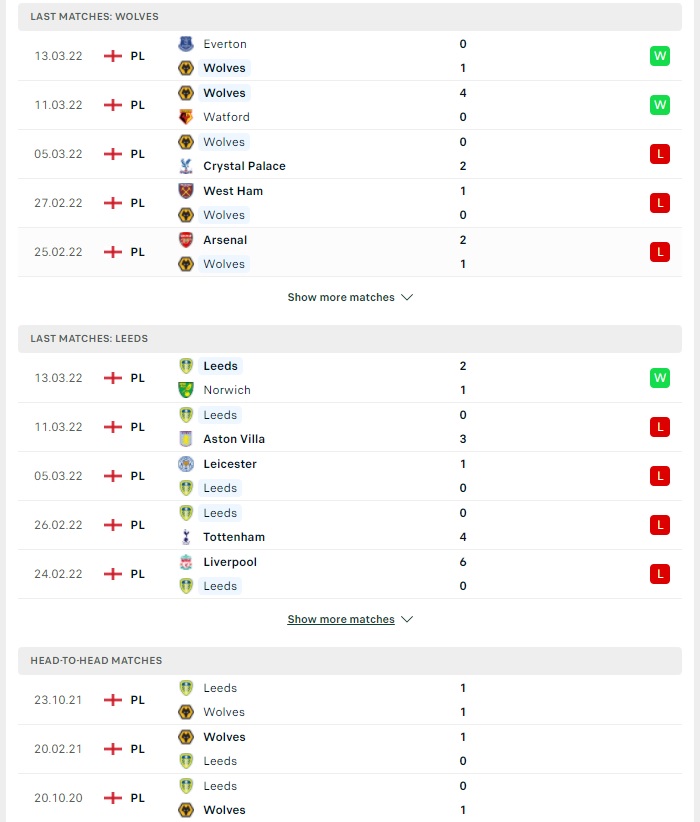Image resolution: width=700 pixels, height=822 pixels.
Task: Open the 23.10.21 Leeds vs Wolves head-to-head
Action: pos(350,700)
